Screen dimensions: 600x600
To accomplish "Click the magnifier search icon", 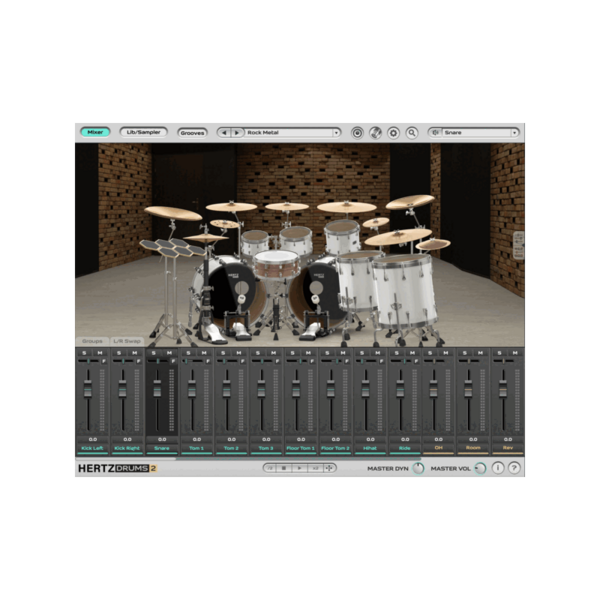I will 412,133.
